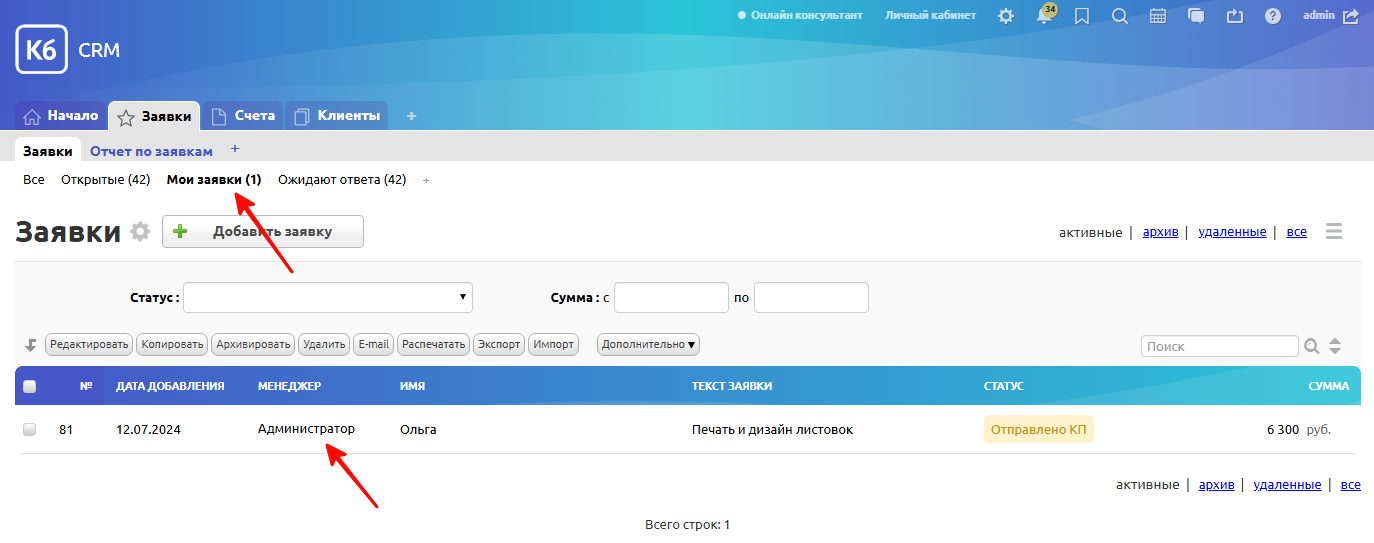Click the Отправлено КП status badge
The image size is (1374, 543).
click(1038, 429)
